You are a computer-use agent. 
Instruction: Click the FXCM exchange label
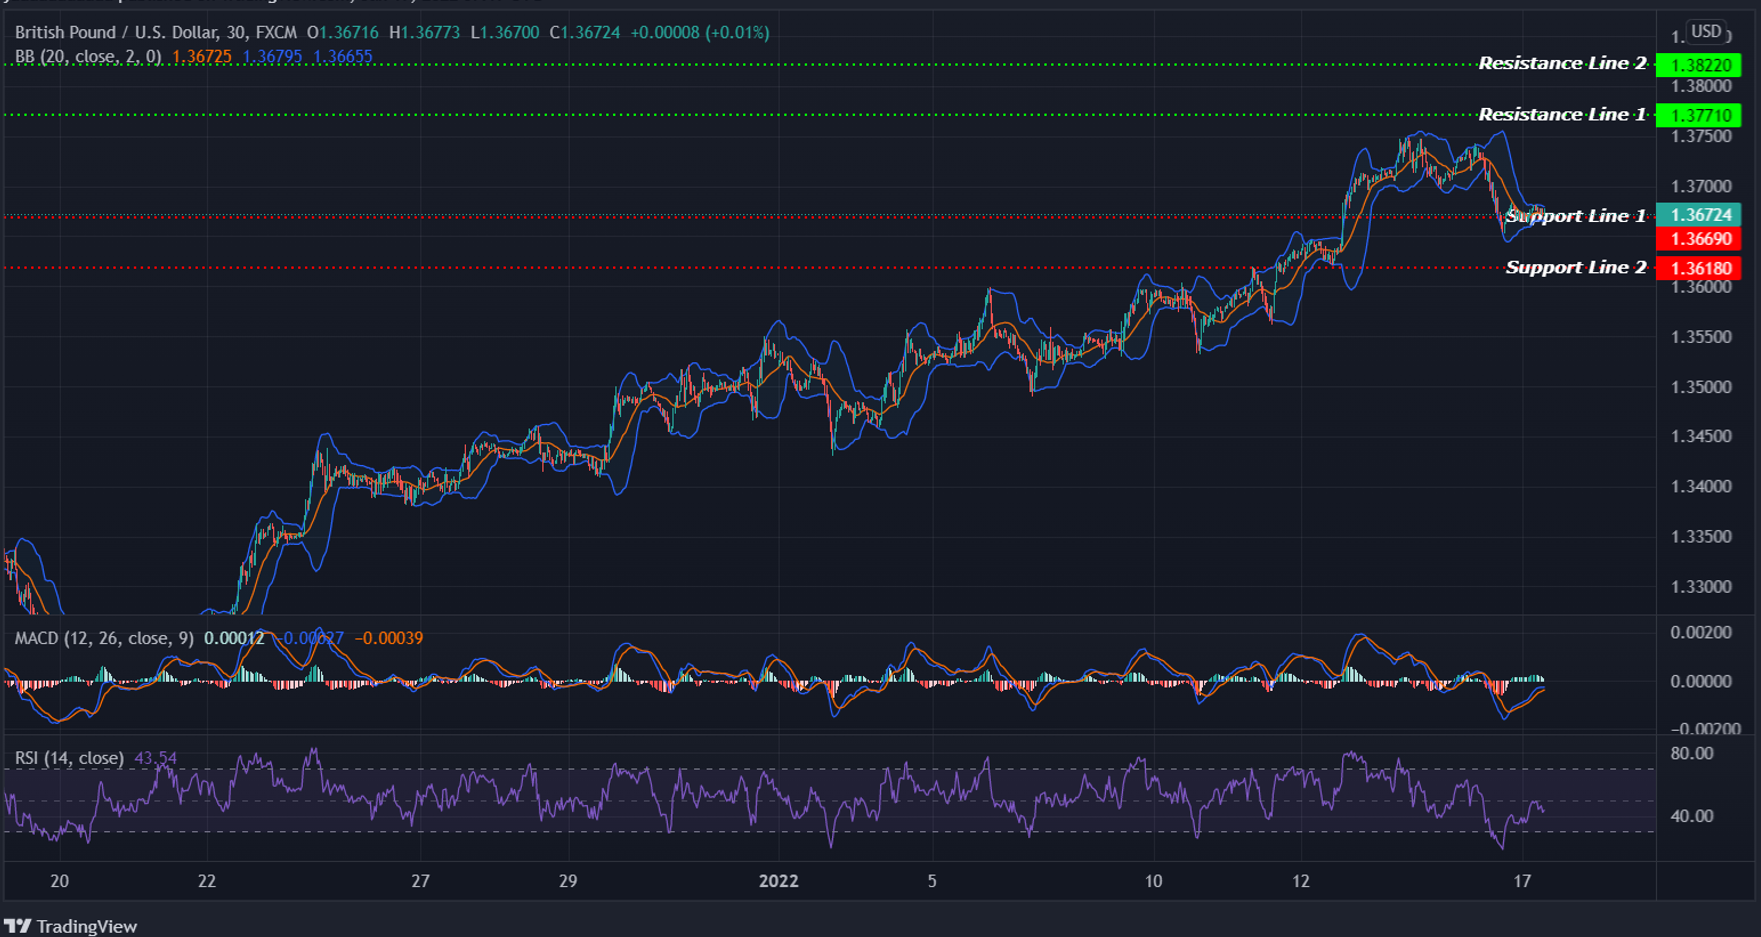click(276, 31)
